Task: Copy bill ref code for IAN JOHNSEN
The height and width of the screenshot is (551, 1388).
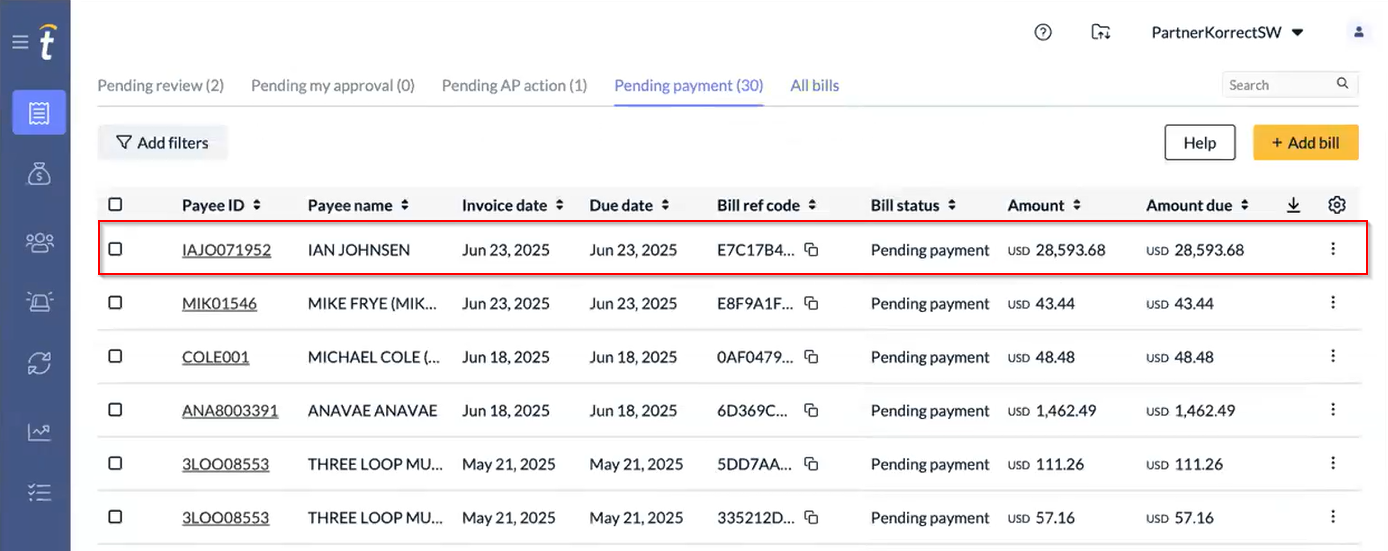Action: click(812, 250)
